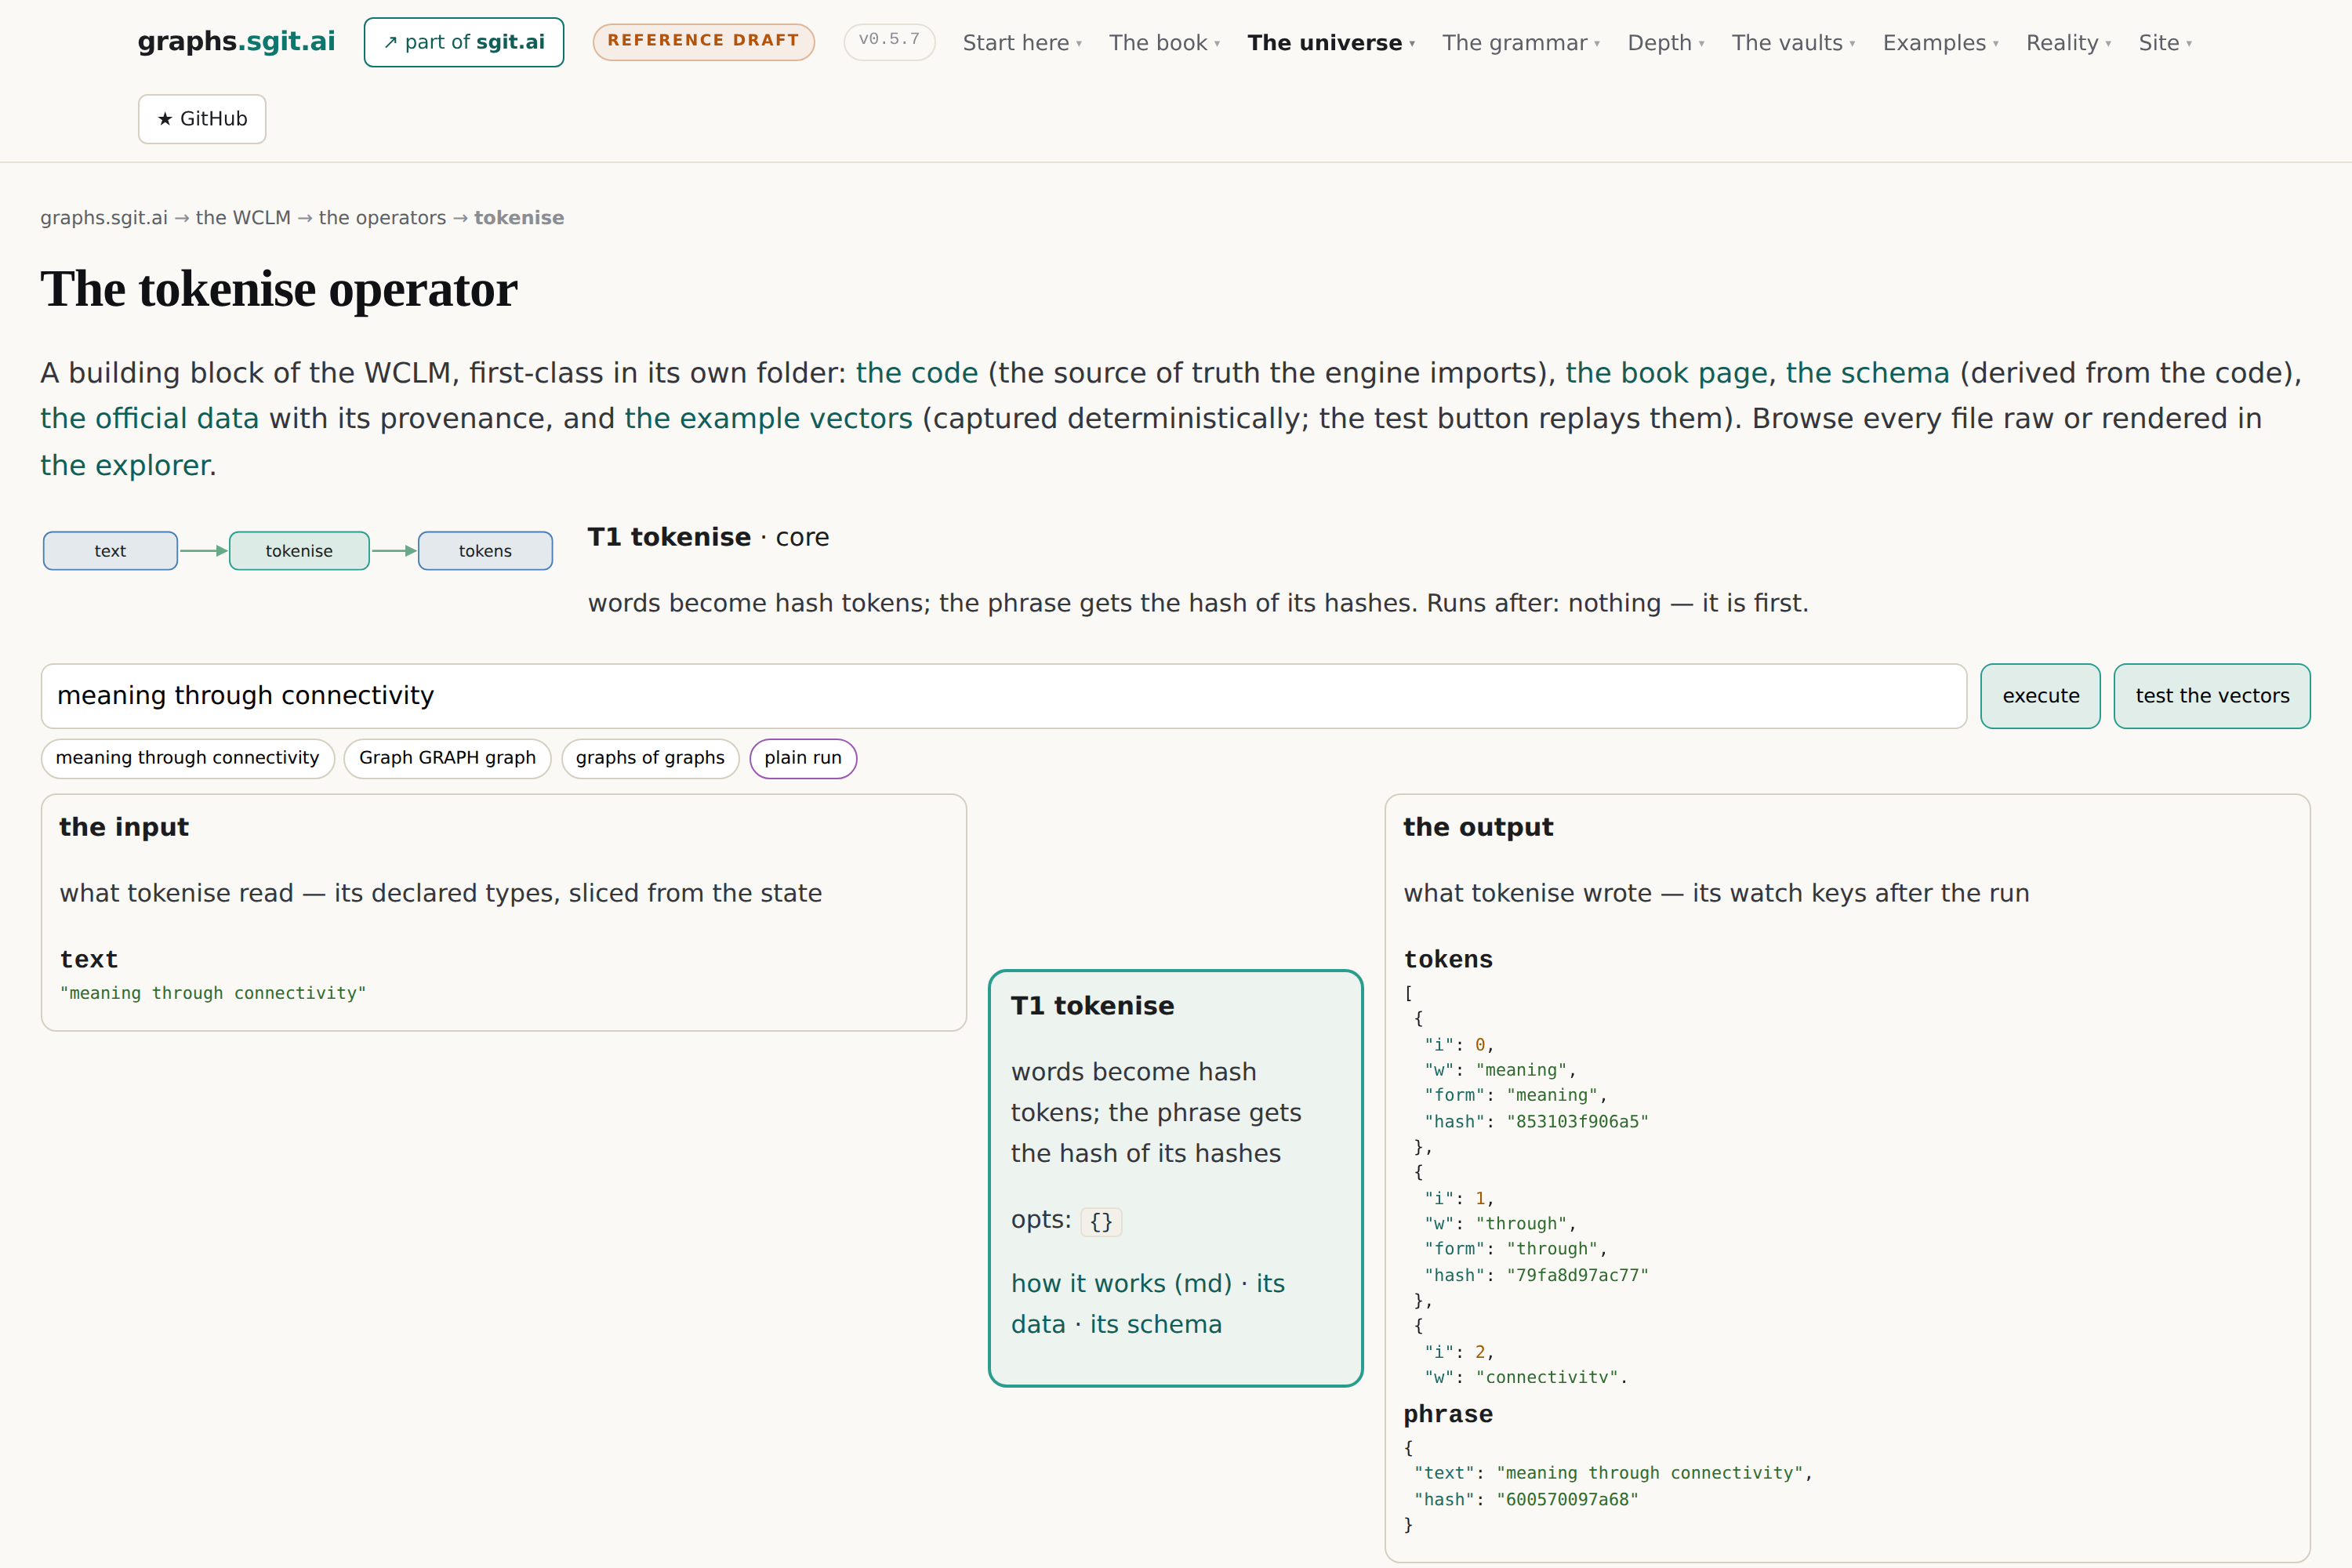Click phrase hash "600570097a68"

coord(1567,1500)
